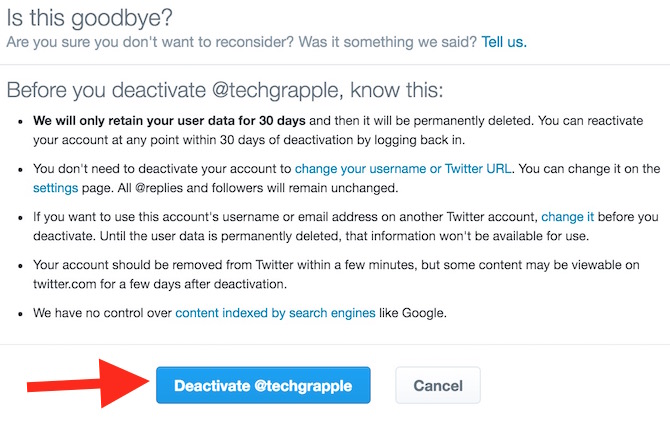Screen dimensions: 670x422
Task: Cancel the account deactivation
Action: 437,385
